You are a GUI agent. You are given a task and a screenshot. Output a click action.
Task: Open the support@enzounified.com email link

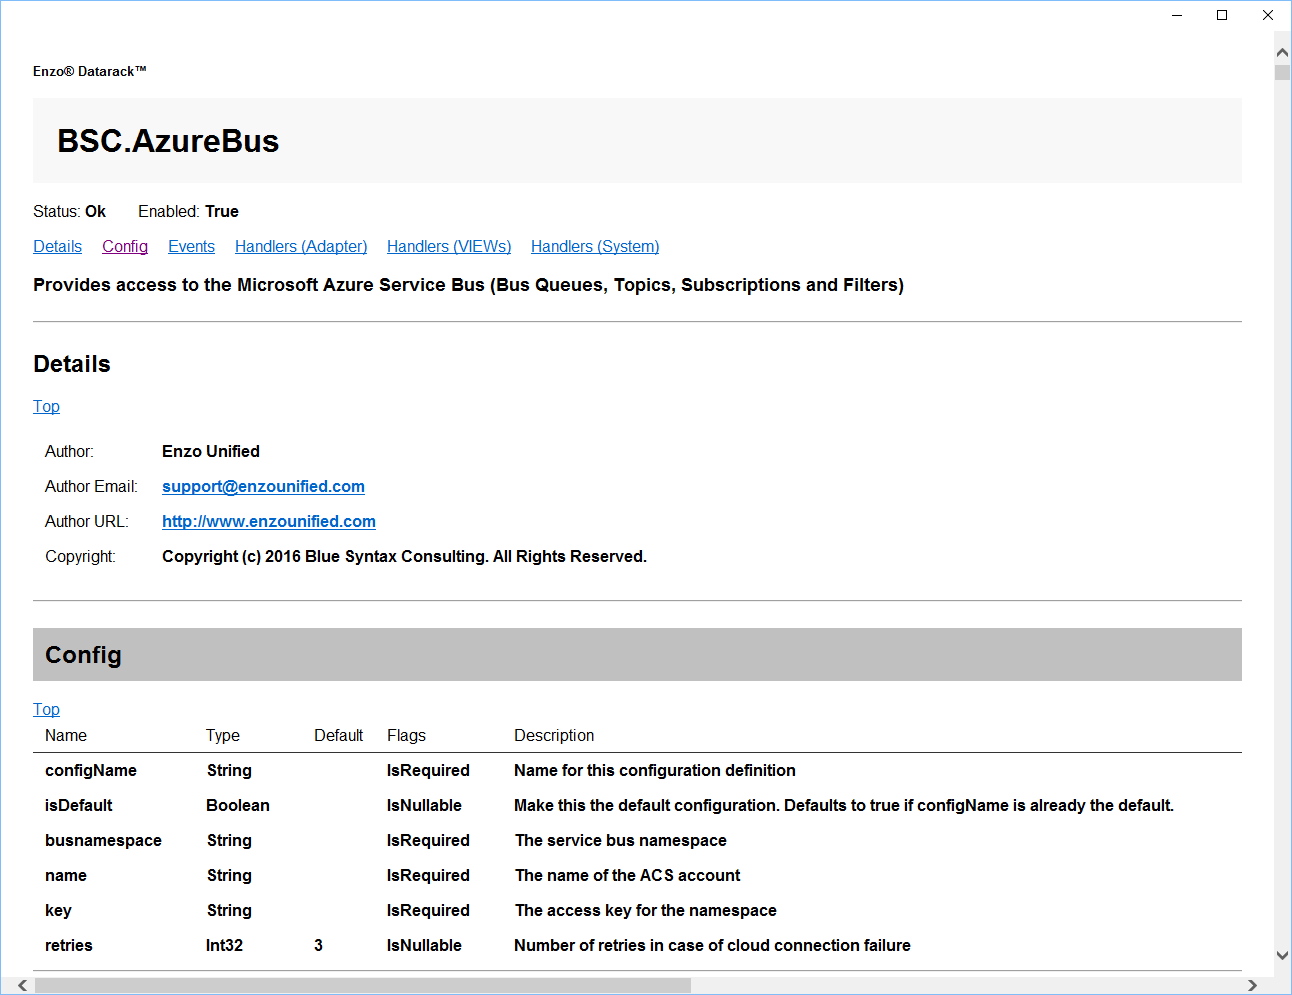[x=263, y=486]
